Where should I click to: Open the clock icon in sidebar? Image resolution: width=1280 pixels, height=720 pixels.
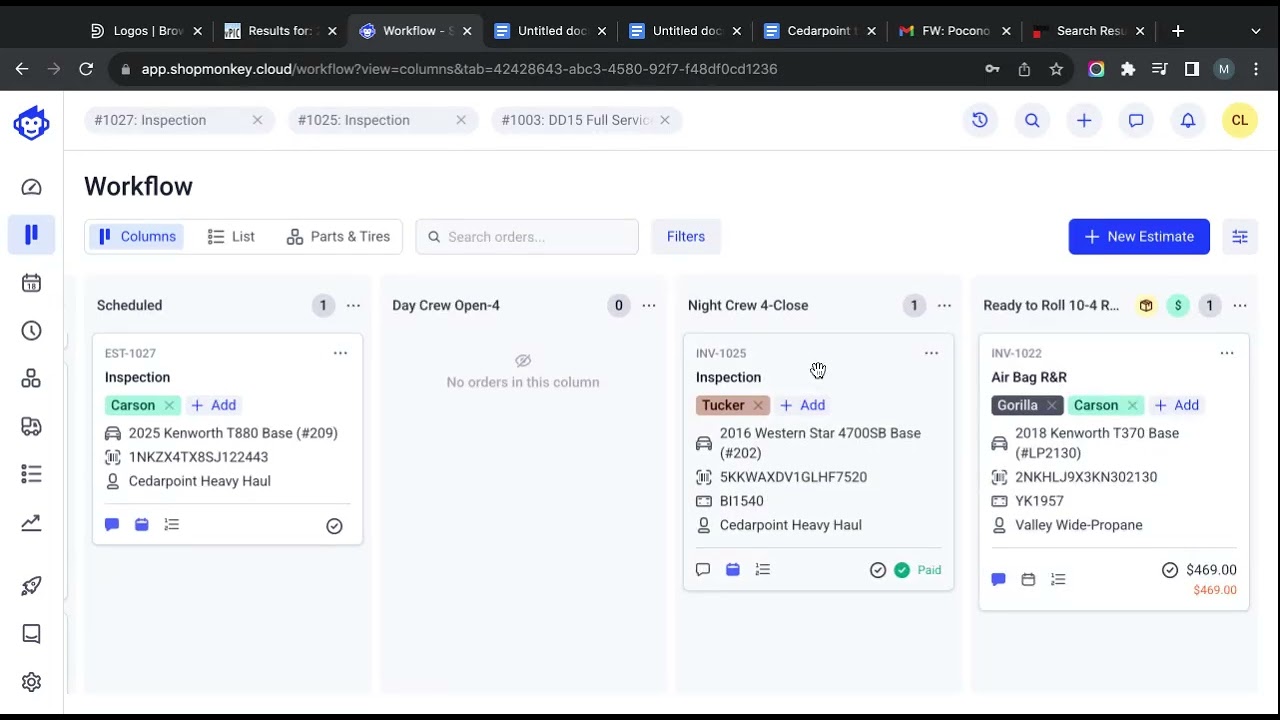click(31, 331)
